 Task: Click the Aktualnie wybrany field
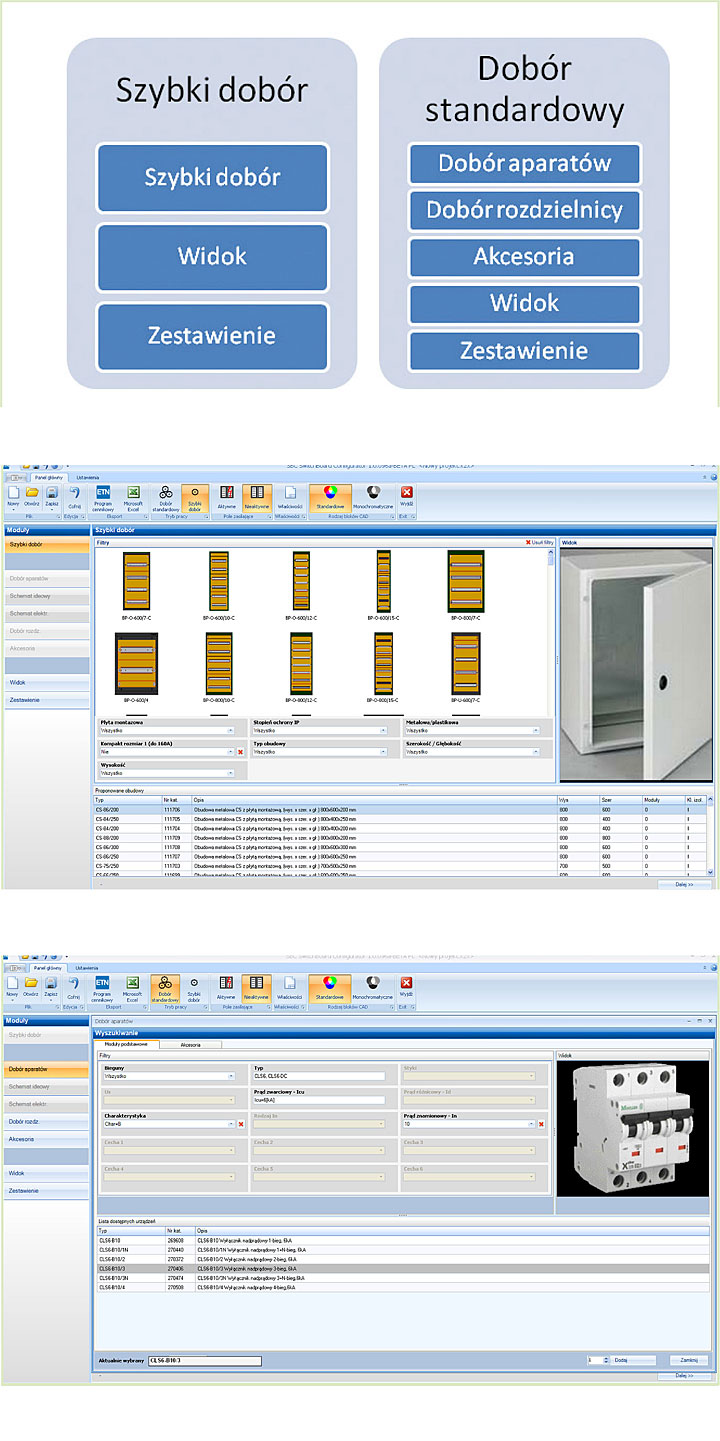click(x=204, y=1360)
